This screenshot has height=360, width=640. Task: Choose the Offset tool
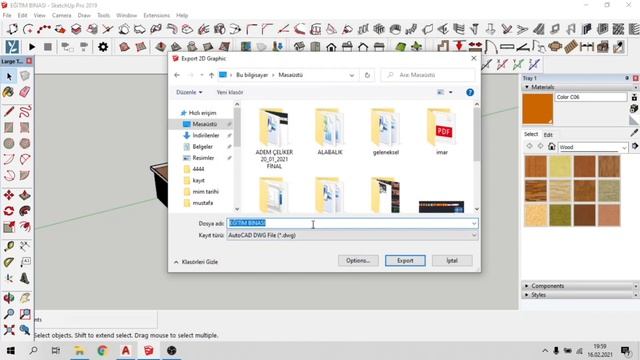(24, 227)
